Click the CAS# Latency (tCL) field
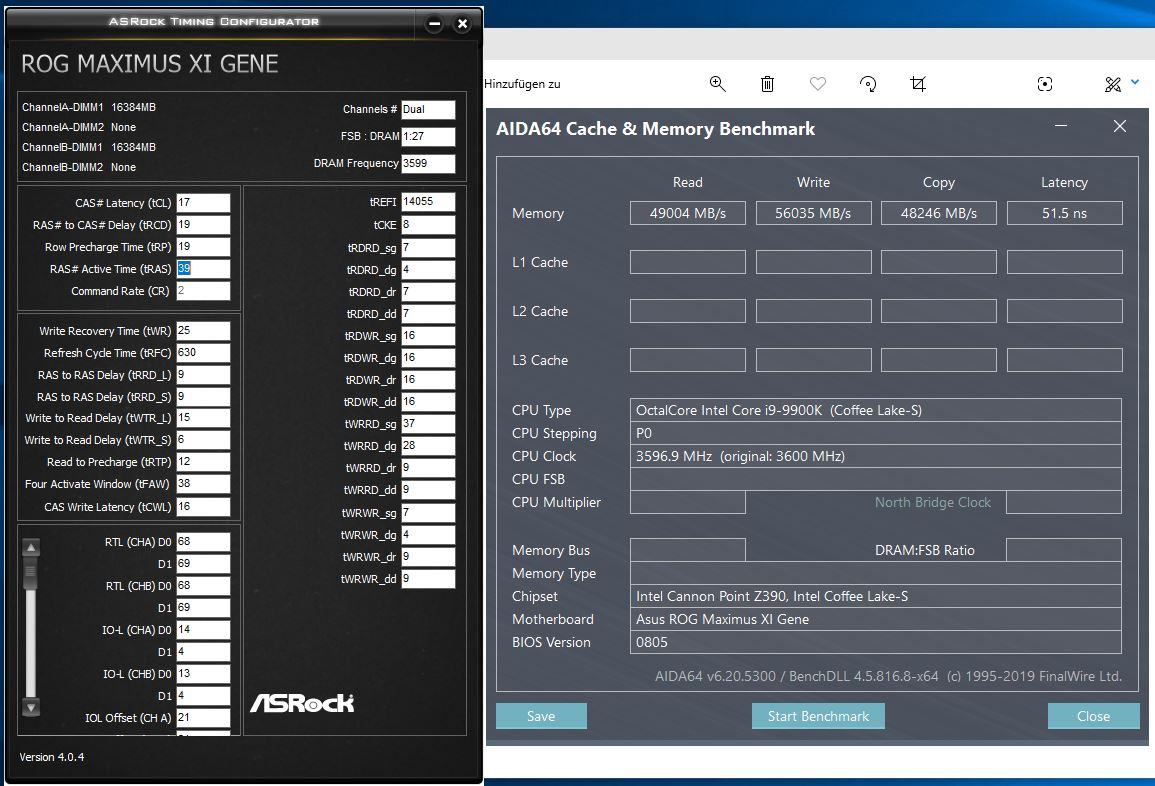 (x=203, y=203)
